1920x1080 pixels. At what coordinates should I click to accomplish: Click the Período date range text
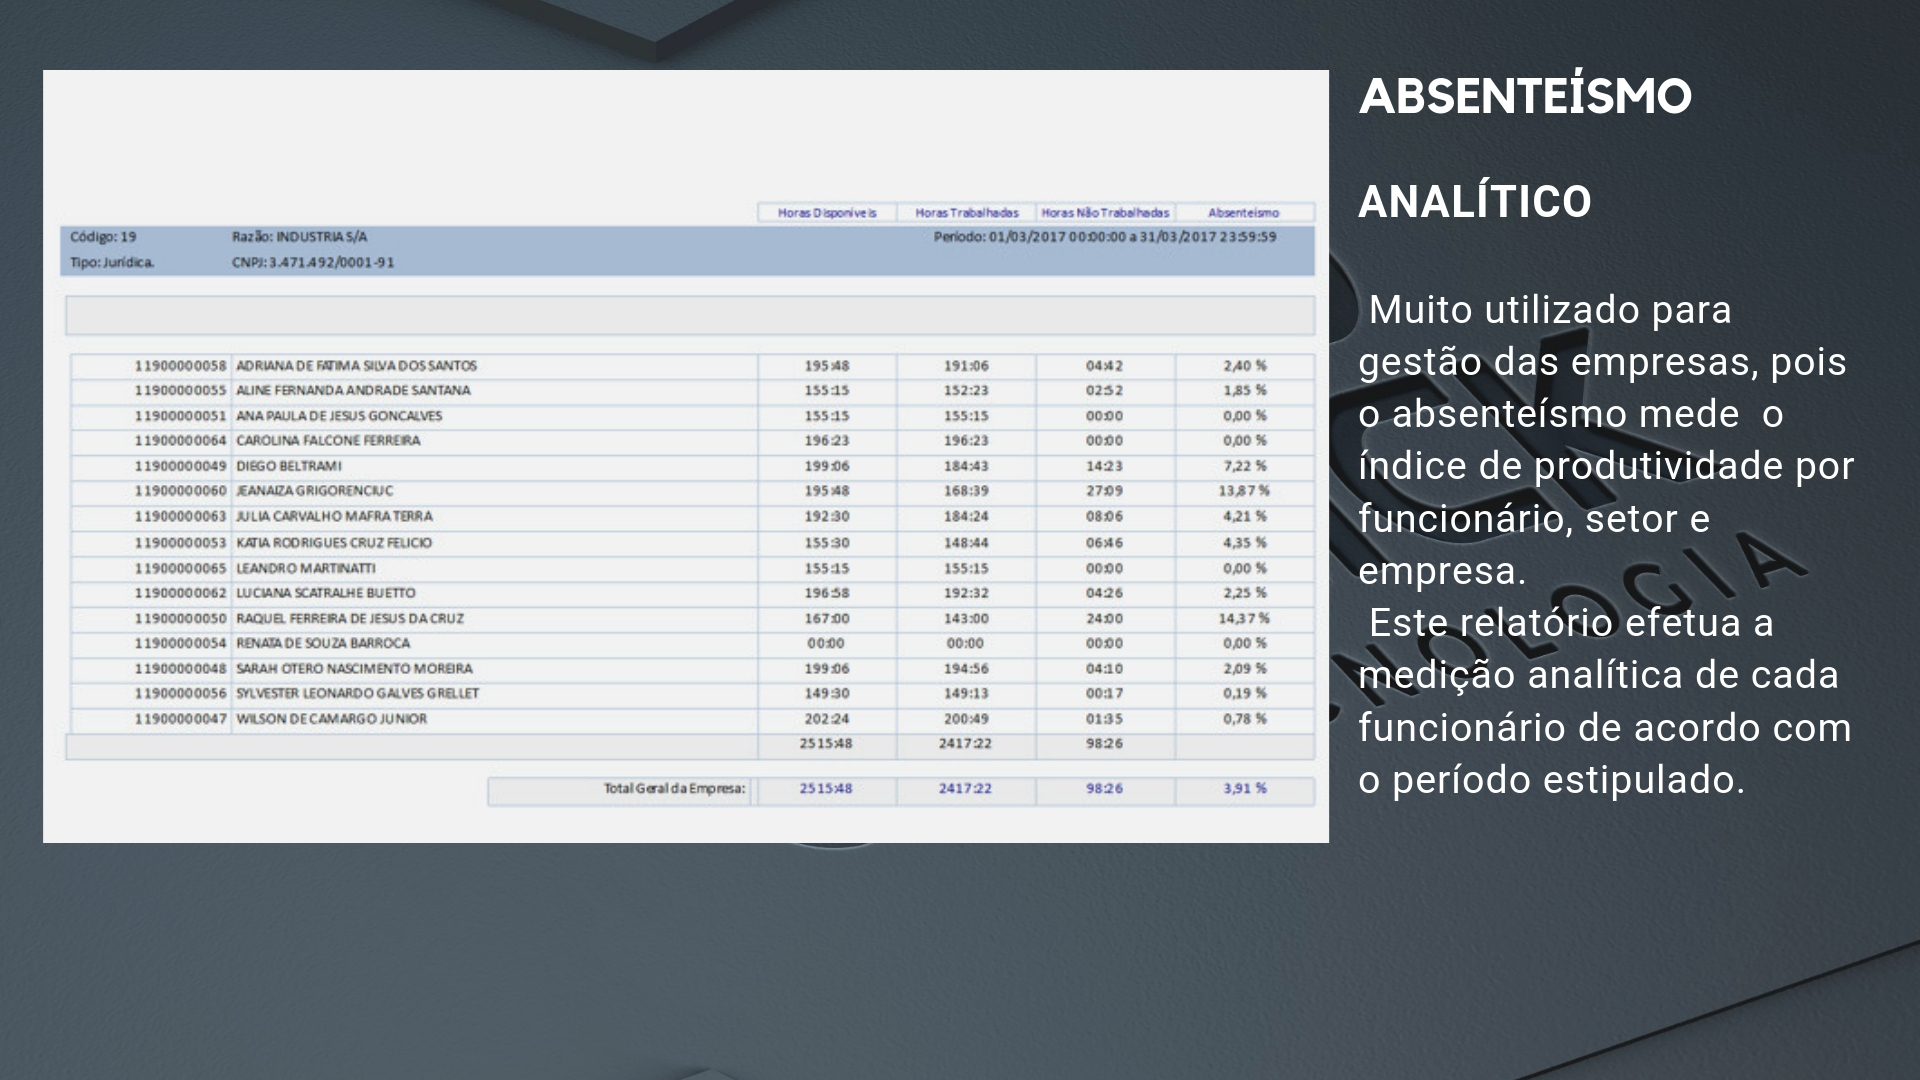tap(1104, 237)
